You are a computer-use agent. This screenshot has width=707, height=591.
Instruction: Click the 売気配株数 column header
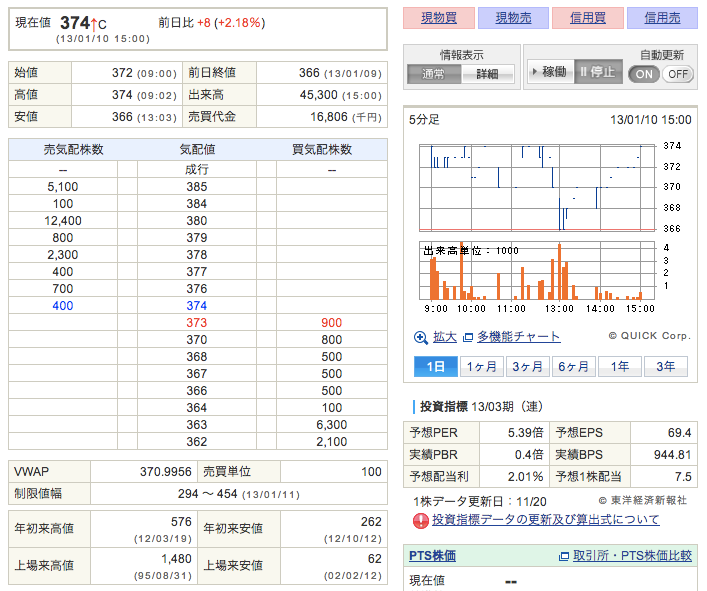tap(73, 150)
